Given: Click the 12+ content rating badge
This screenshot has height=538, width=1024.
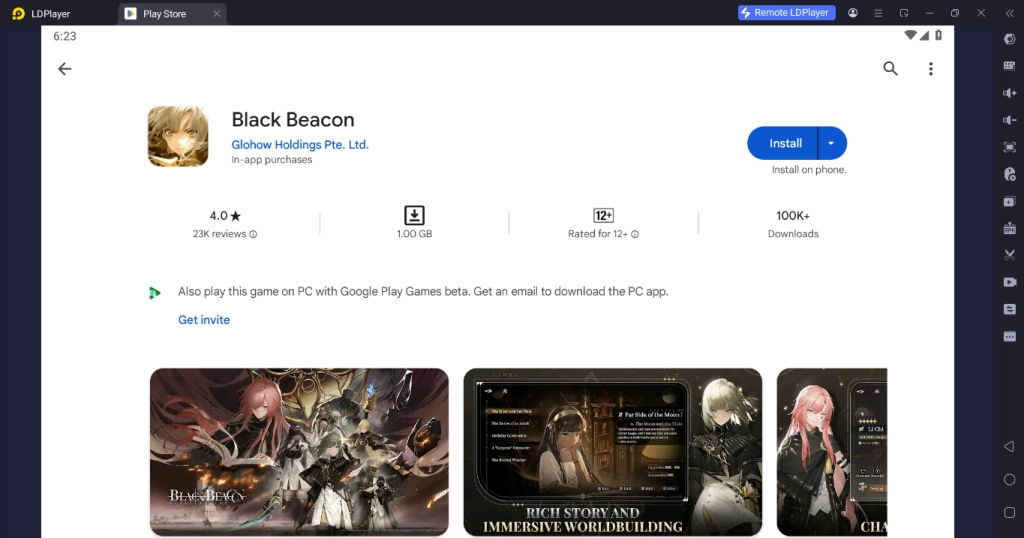Looking at the screenshot, I should [x=603, y=215].
